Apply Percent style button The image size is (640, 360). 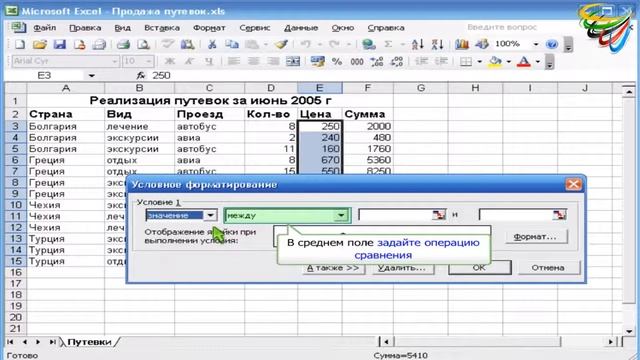pos(337,62)
